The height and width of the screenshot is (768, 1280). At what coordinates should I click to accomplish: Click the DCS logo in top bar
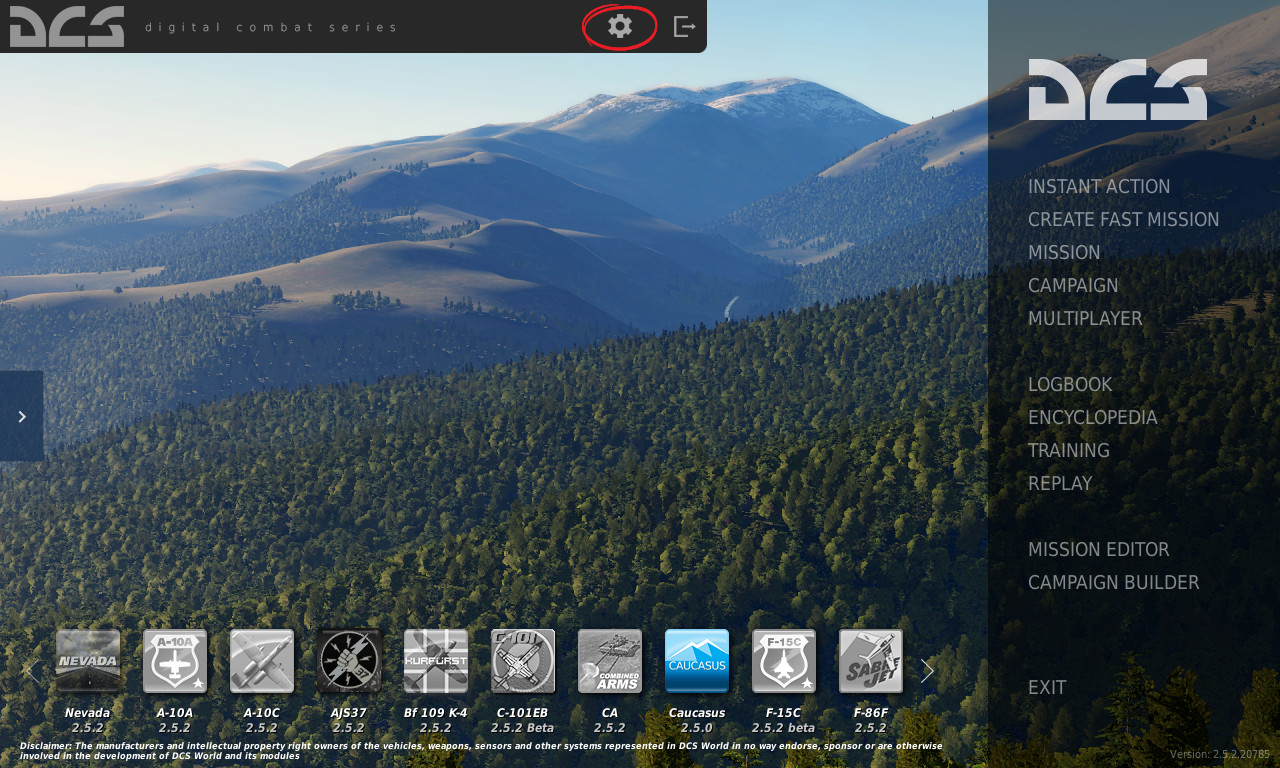(x=67, y=26)
